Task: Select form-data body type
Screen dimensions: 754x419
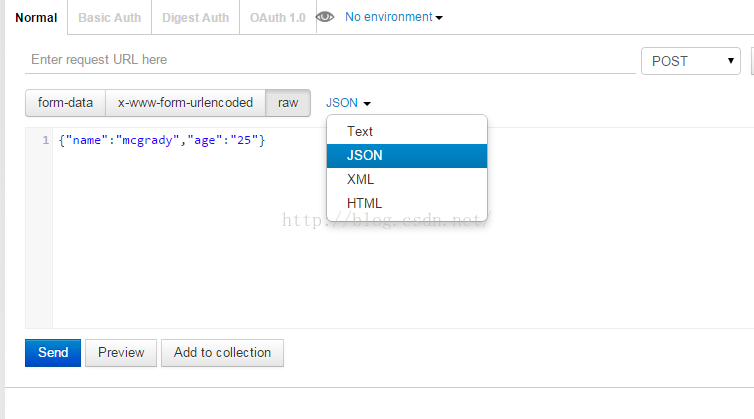Action: 65,102
